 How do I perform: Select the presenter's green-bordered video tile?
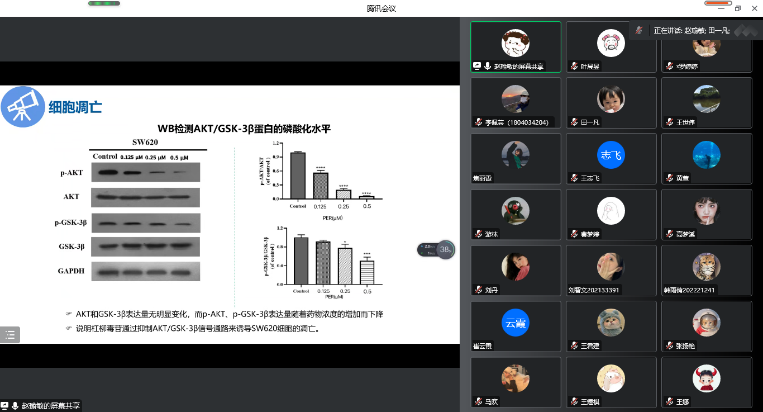[x=515, y=46]
